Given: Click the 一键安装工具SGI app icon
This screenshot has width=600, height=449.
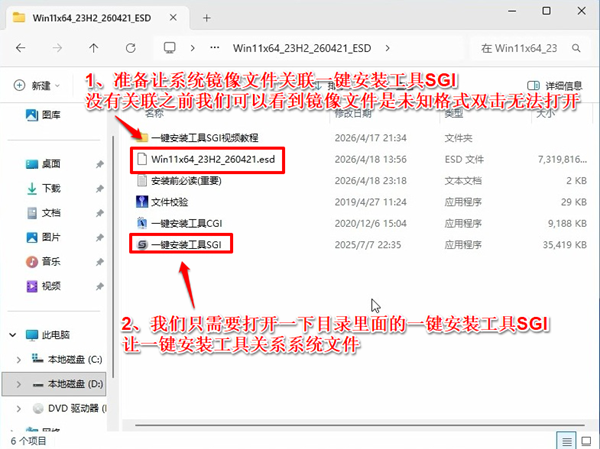Looking at the screenshot, I should 142,245.
